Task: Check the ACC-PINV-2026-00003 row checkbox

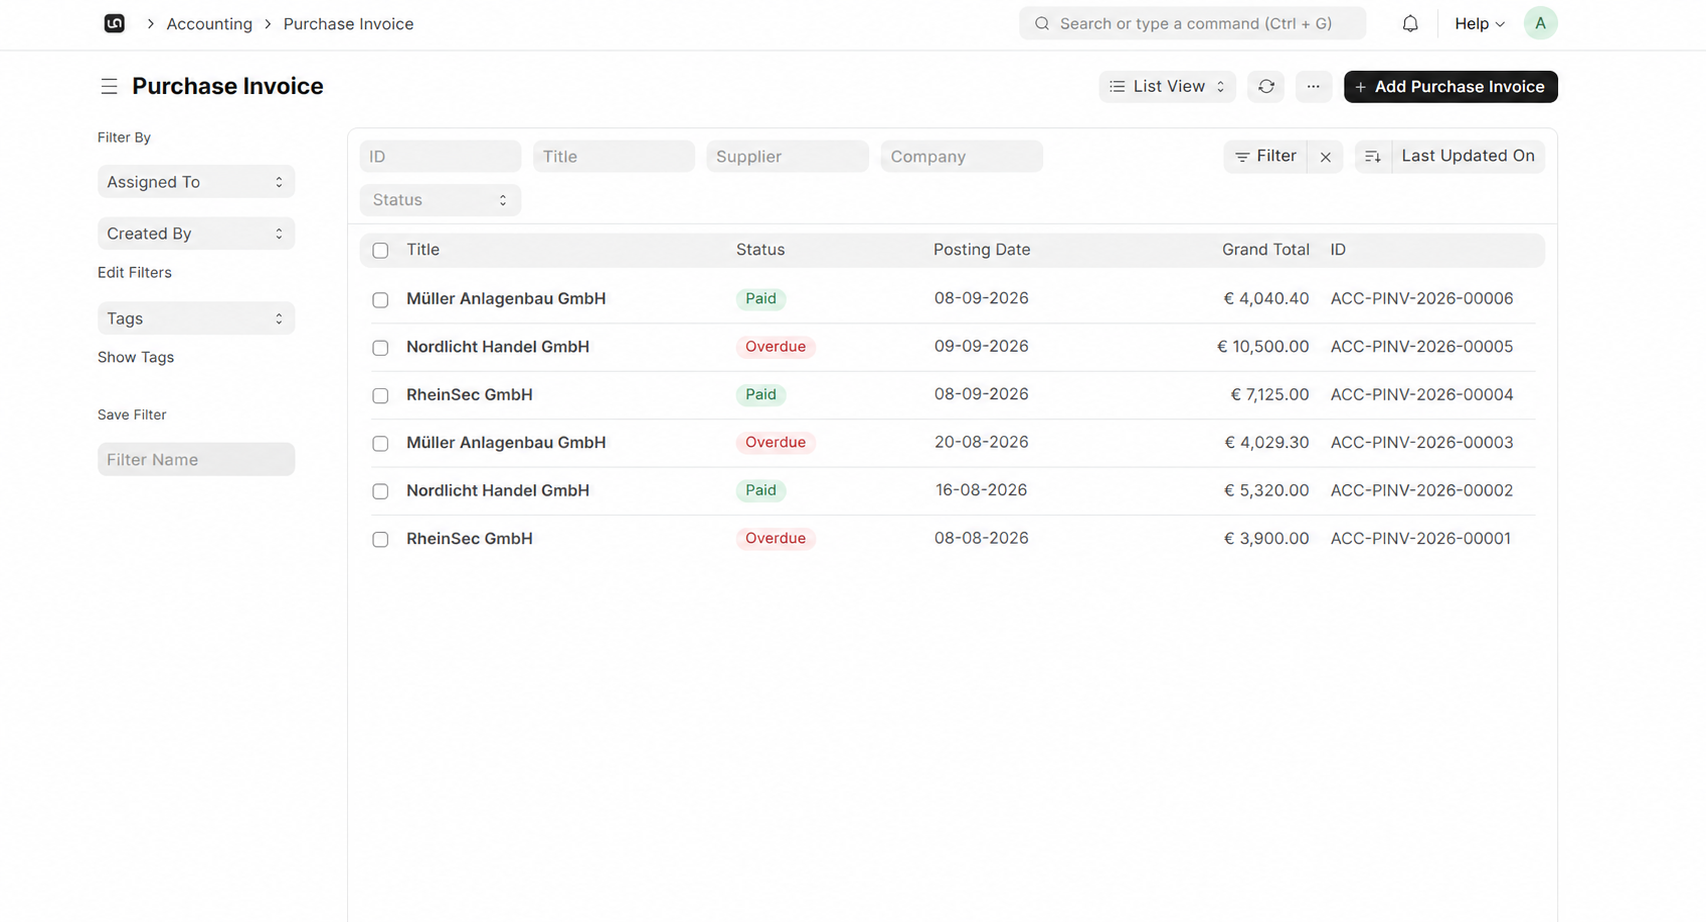Action: (380, 443)
